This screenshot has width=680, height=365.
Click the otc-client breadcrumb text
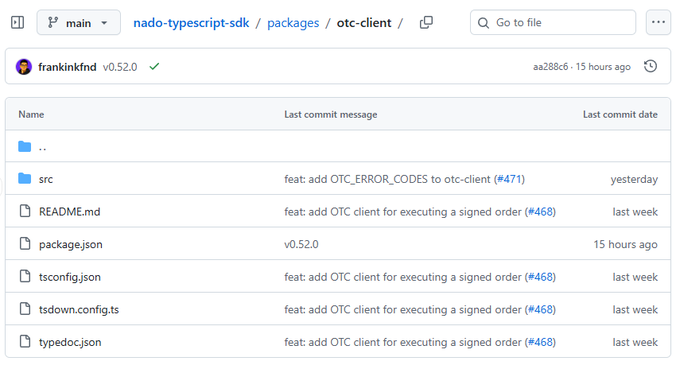[x=364, y=23]
